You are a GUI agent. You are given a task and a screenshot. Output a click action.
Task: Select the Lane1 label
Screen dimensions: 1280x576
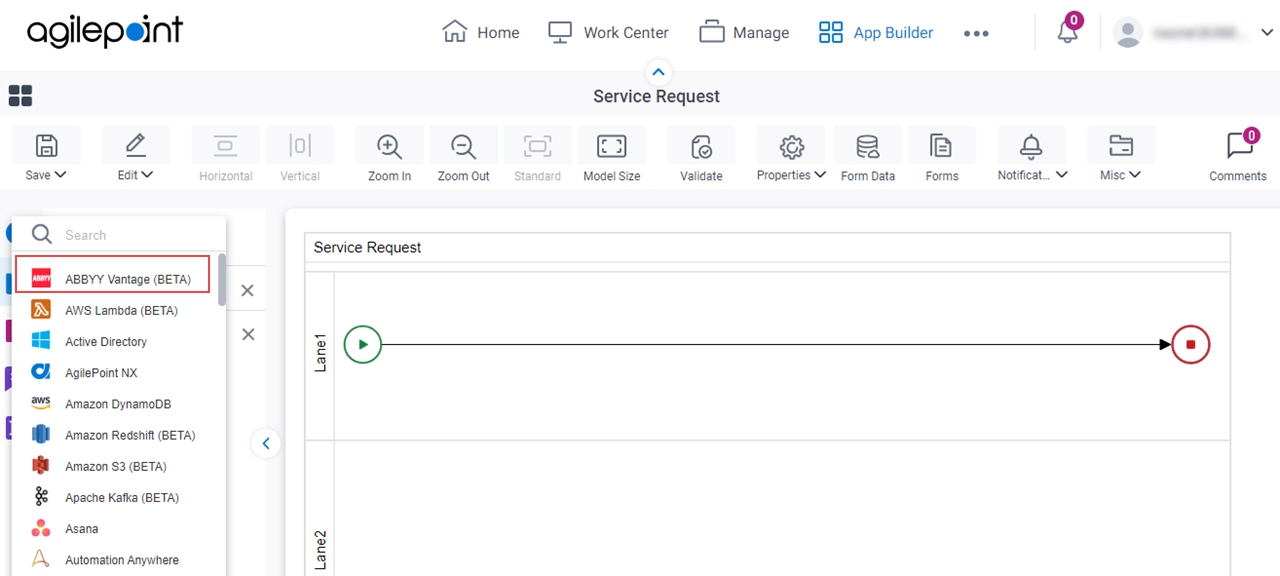pos(321,354)
